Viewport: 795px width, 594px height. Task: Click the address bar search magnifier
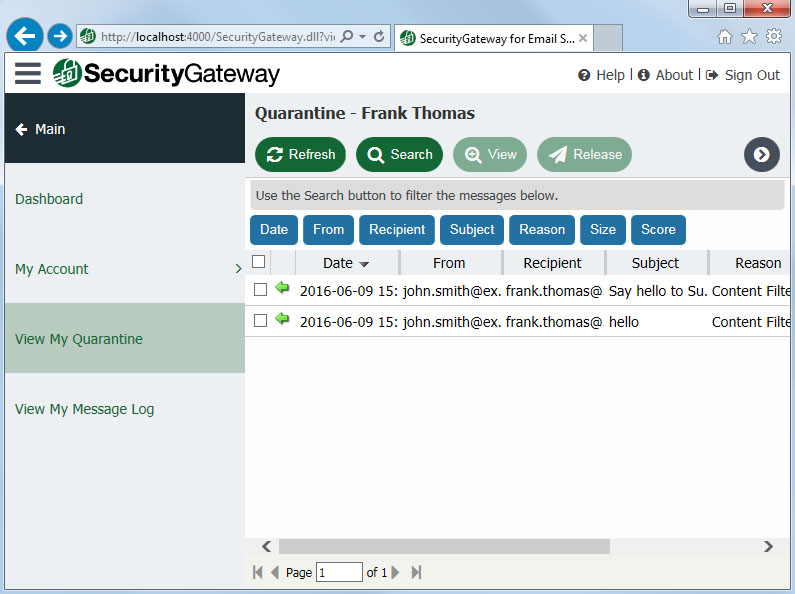point(347,36)
